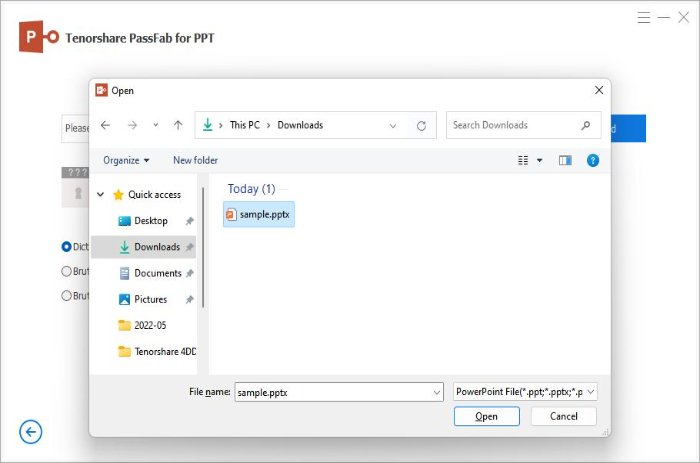The image size is (700, 463).
Task: Change the file view layout icon
Action: 523,160
